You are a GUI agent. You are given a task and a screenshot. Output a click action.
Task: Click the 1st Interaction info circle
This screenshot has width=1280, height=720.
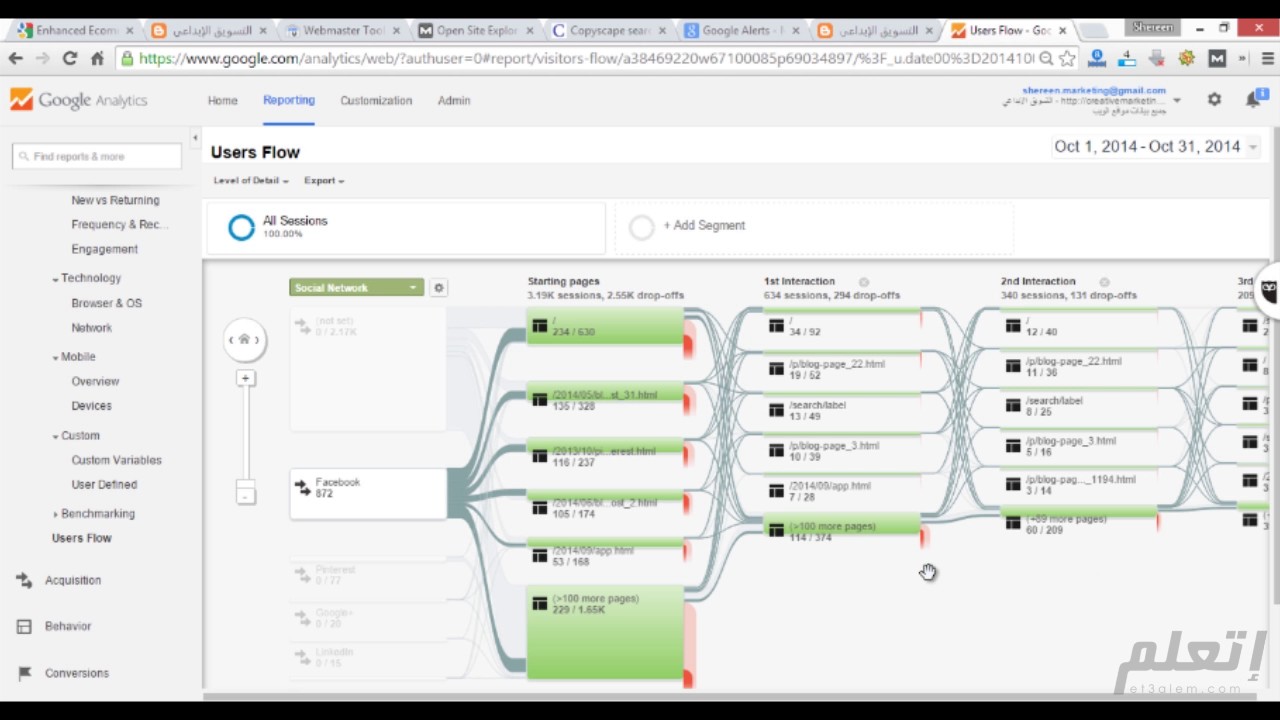864,282
